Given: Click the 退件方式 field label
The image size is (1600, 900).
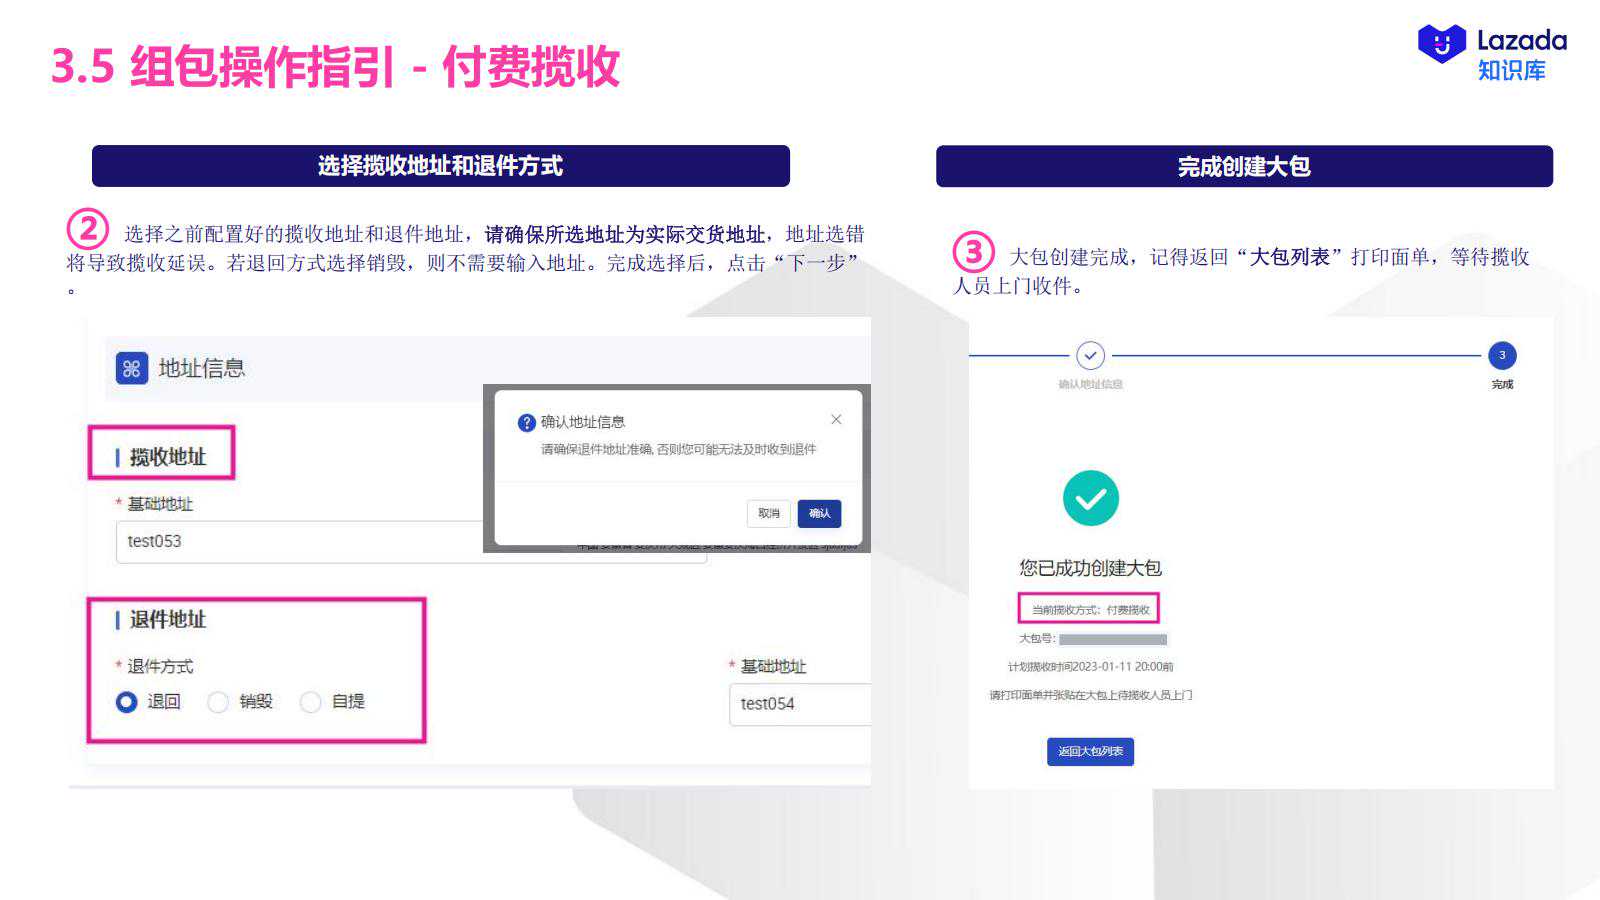Looking at the screenshot, I should pos(160,666).
